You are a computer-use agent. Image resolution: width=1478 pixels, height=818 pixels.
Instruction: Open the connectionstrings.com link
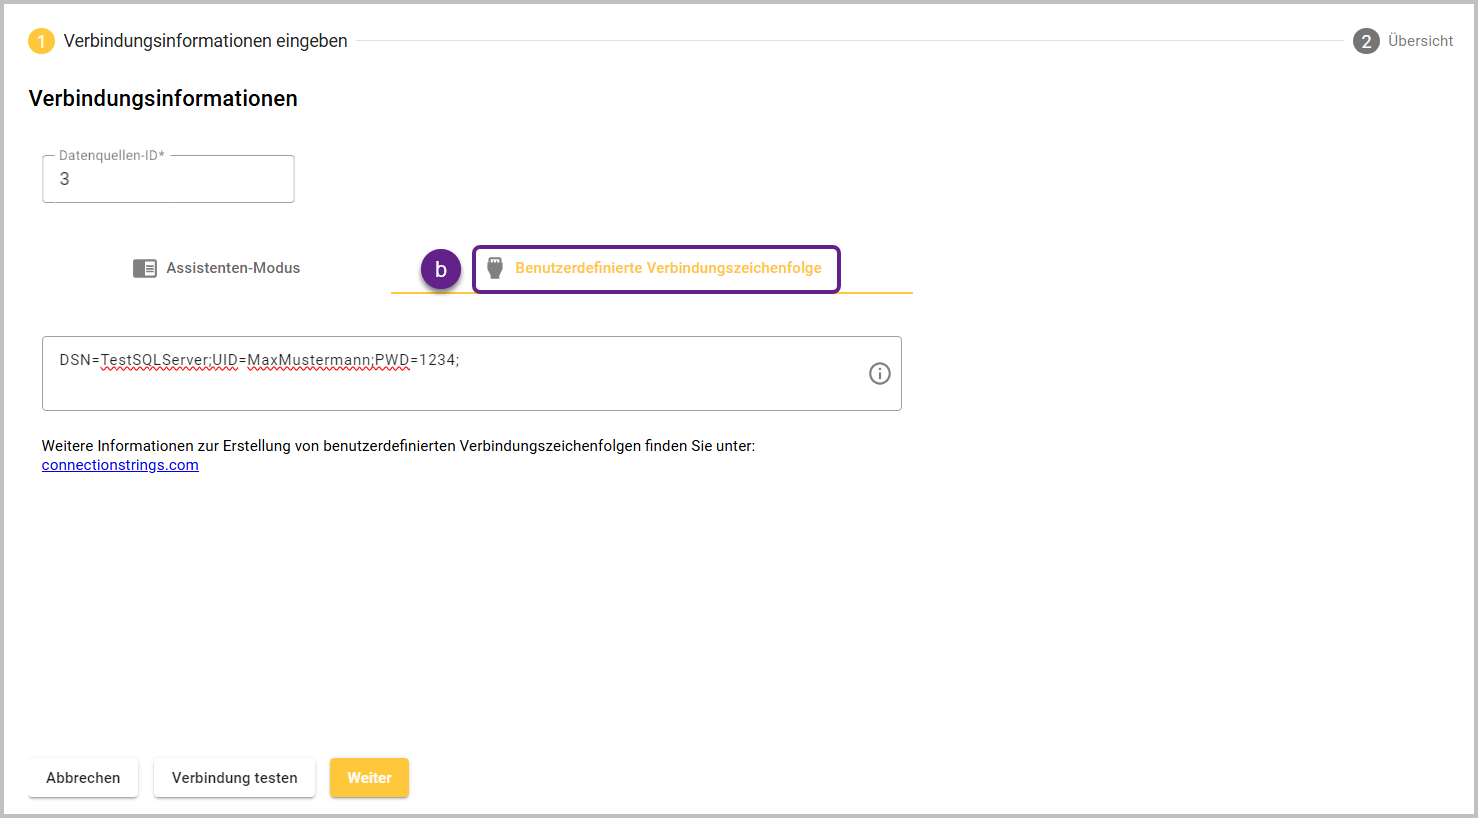point(120,465)
